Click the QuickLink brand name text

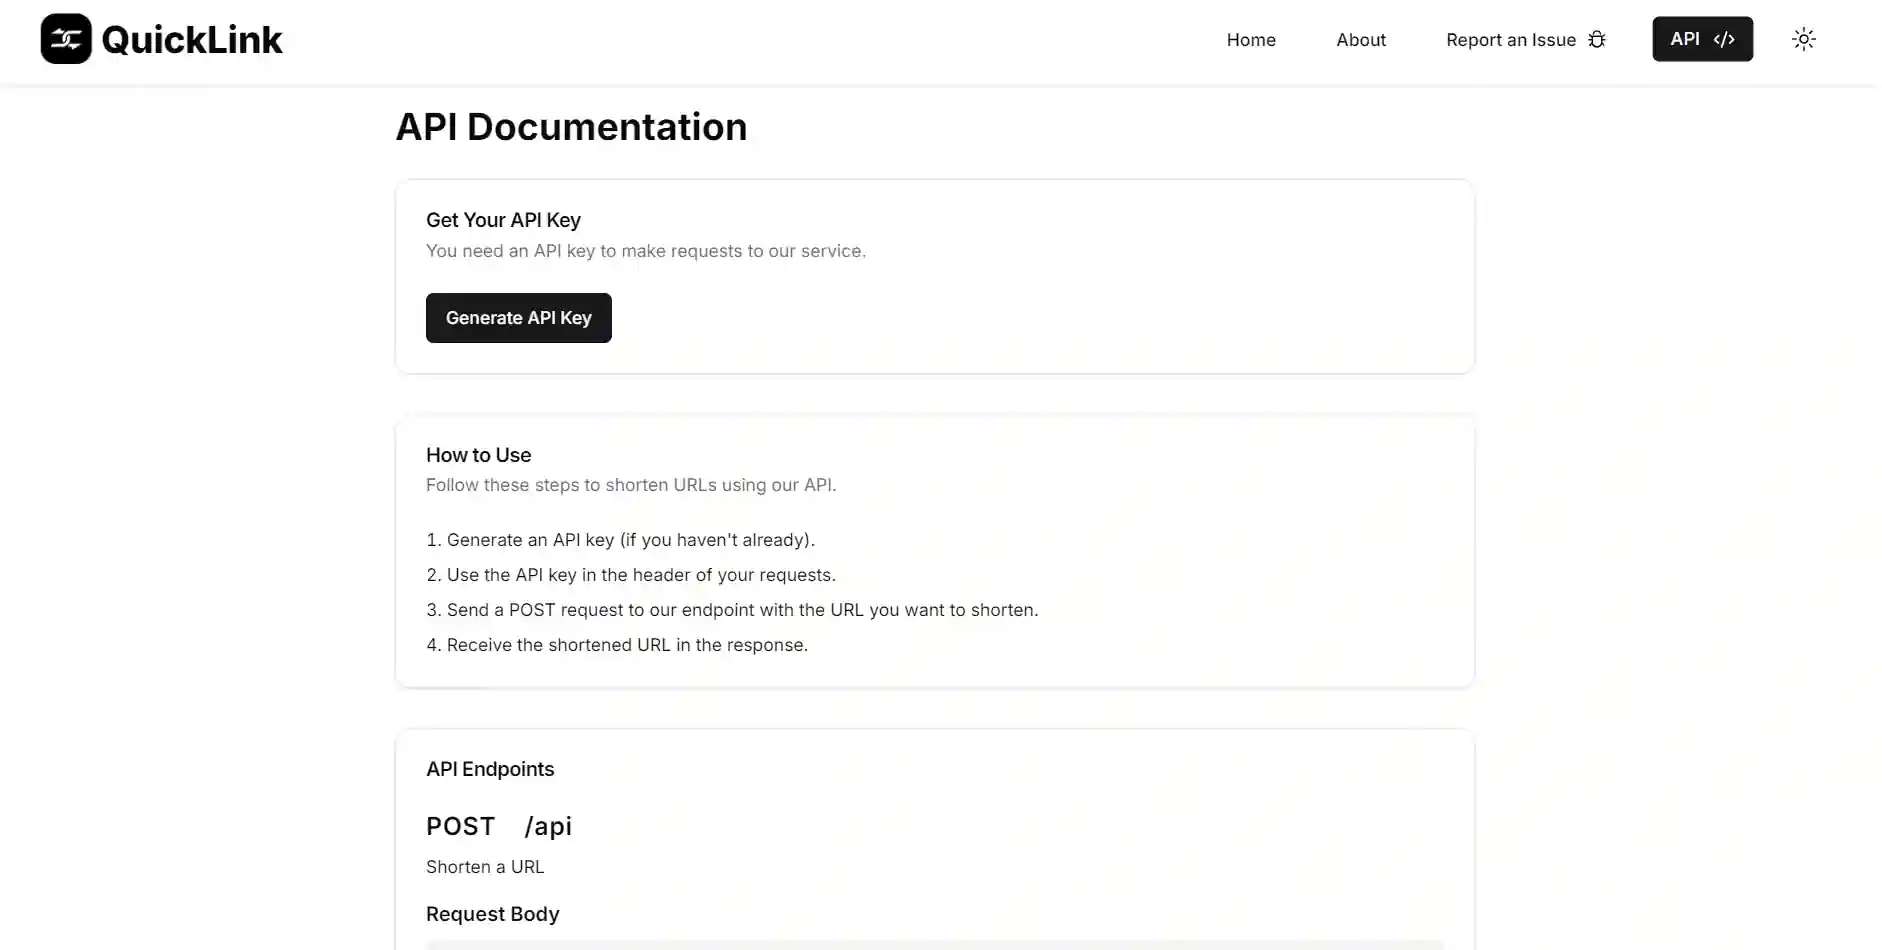[192, 40]
